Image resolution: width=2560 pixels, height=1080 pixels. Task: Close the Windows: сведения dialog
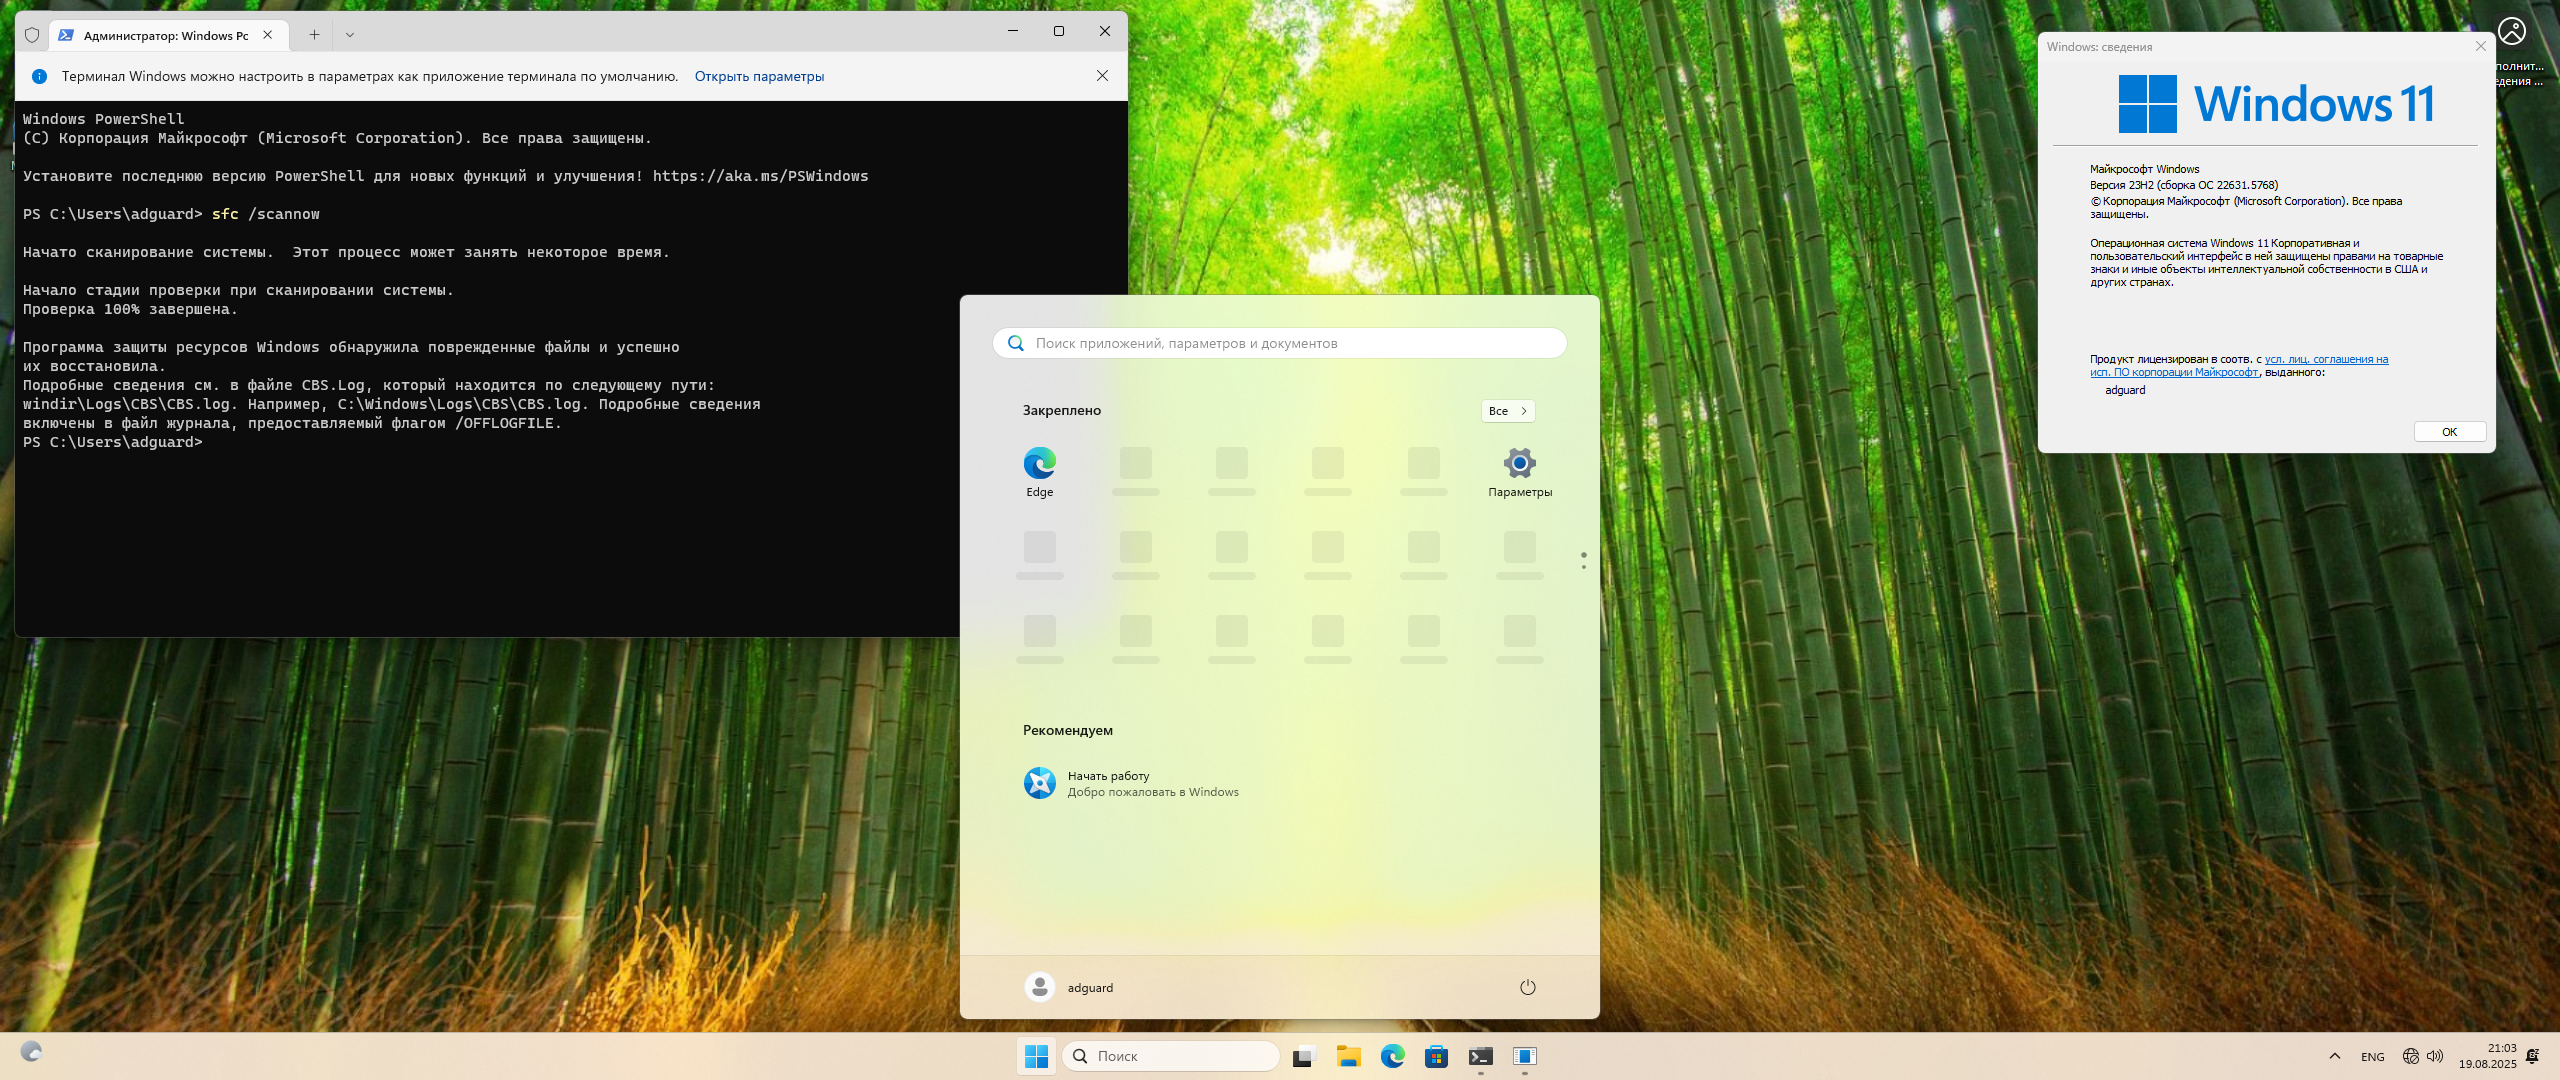click(x=2480, y=47)
